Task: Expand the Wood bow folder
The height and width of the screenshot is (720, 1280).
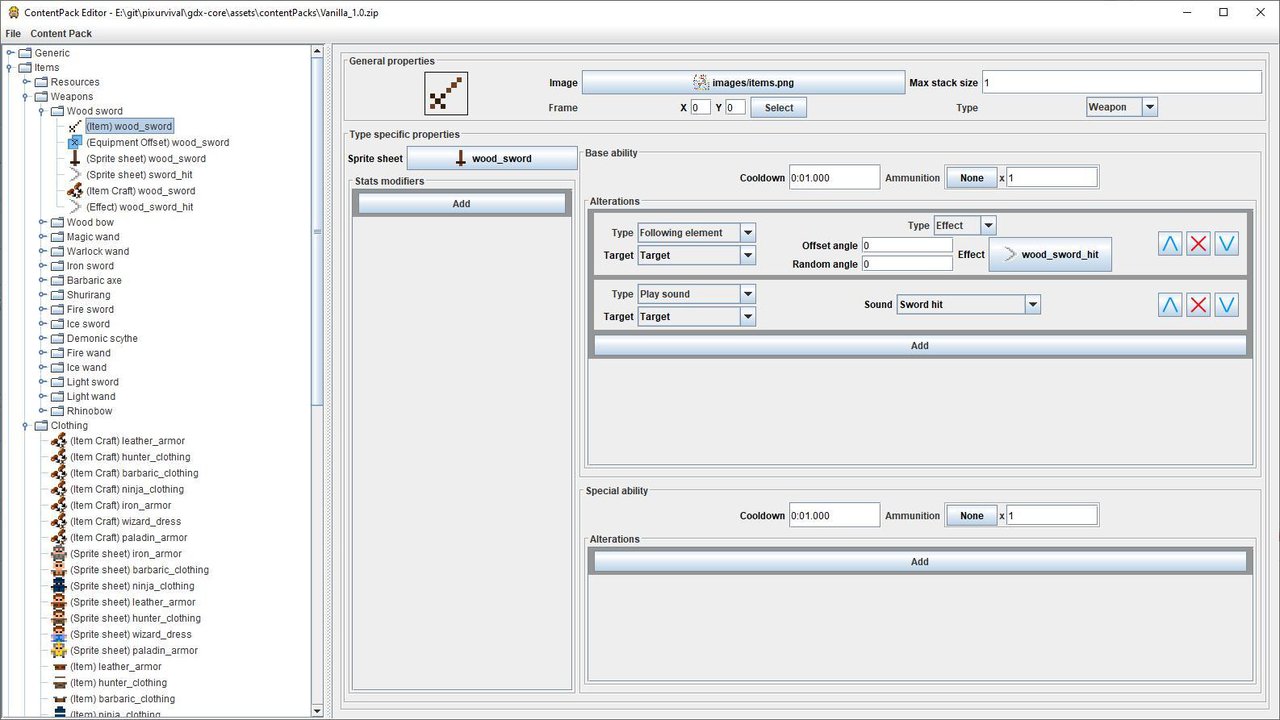Action: tap(42, 222)
